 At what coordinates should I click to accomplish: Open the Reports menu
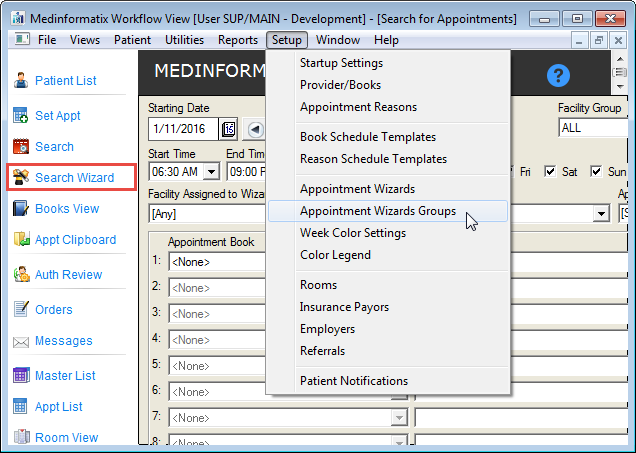[x=238, y=40]
